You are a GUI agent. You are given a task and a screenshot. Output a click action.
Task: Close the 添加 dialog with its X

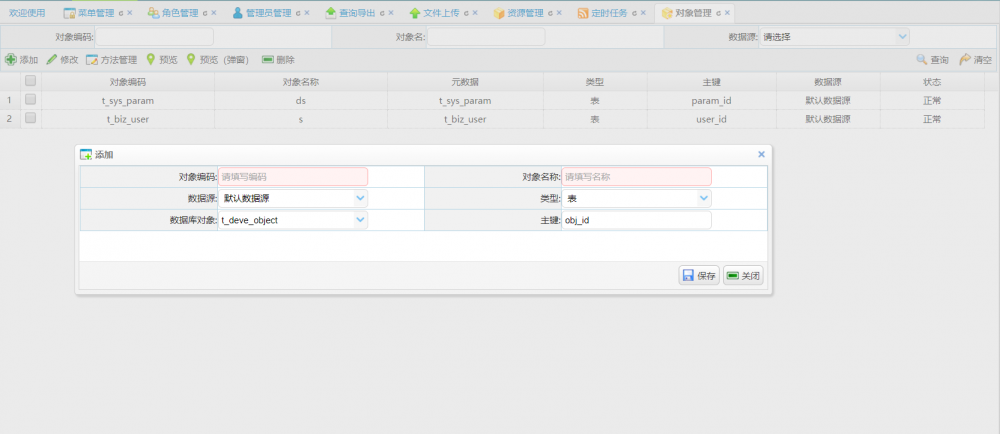pos(761,154)
